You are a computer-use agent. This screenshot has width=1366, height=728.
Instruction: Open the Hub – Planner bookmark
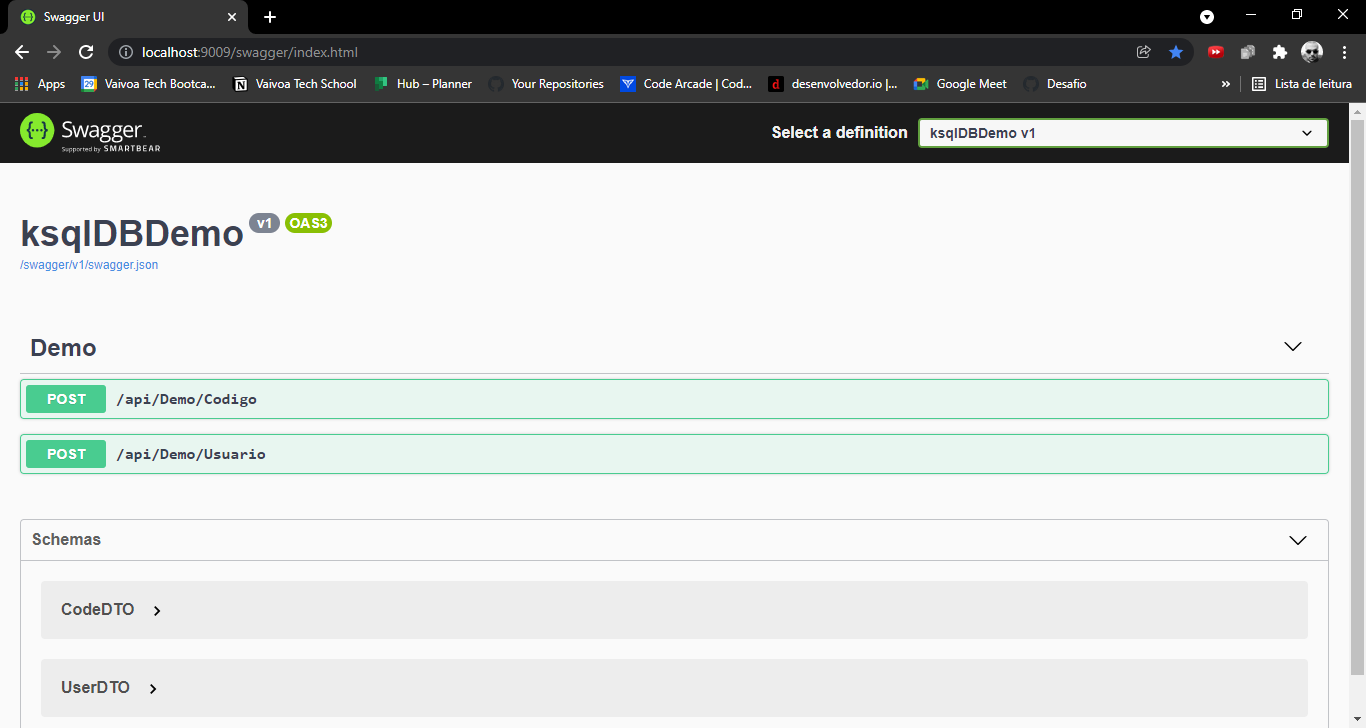coord(423,84)
